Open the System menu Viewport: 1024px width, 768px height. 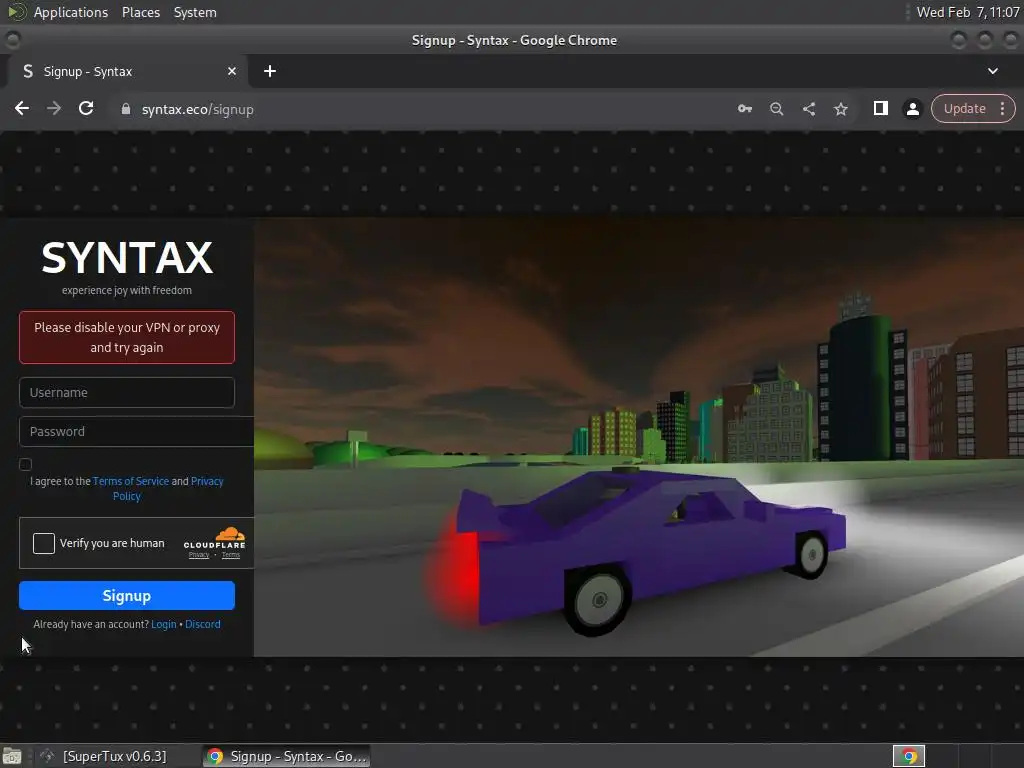[195, 12]
